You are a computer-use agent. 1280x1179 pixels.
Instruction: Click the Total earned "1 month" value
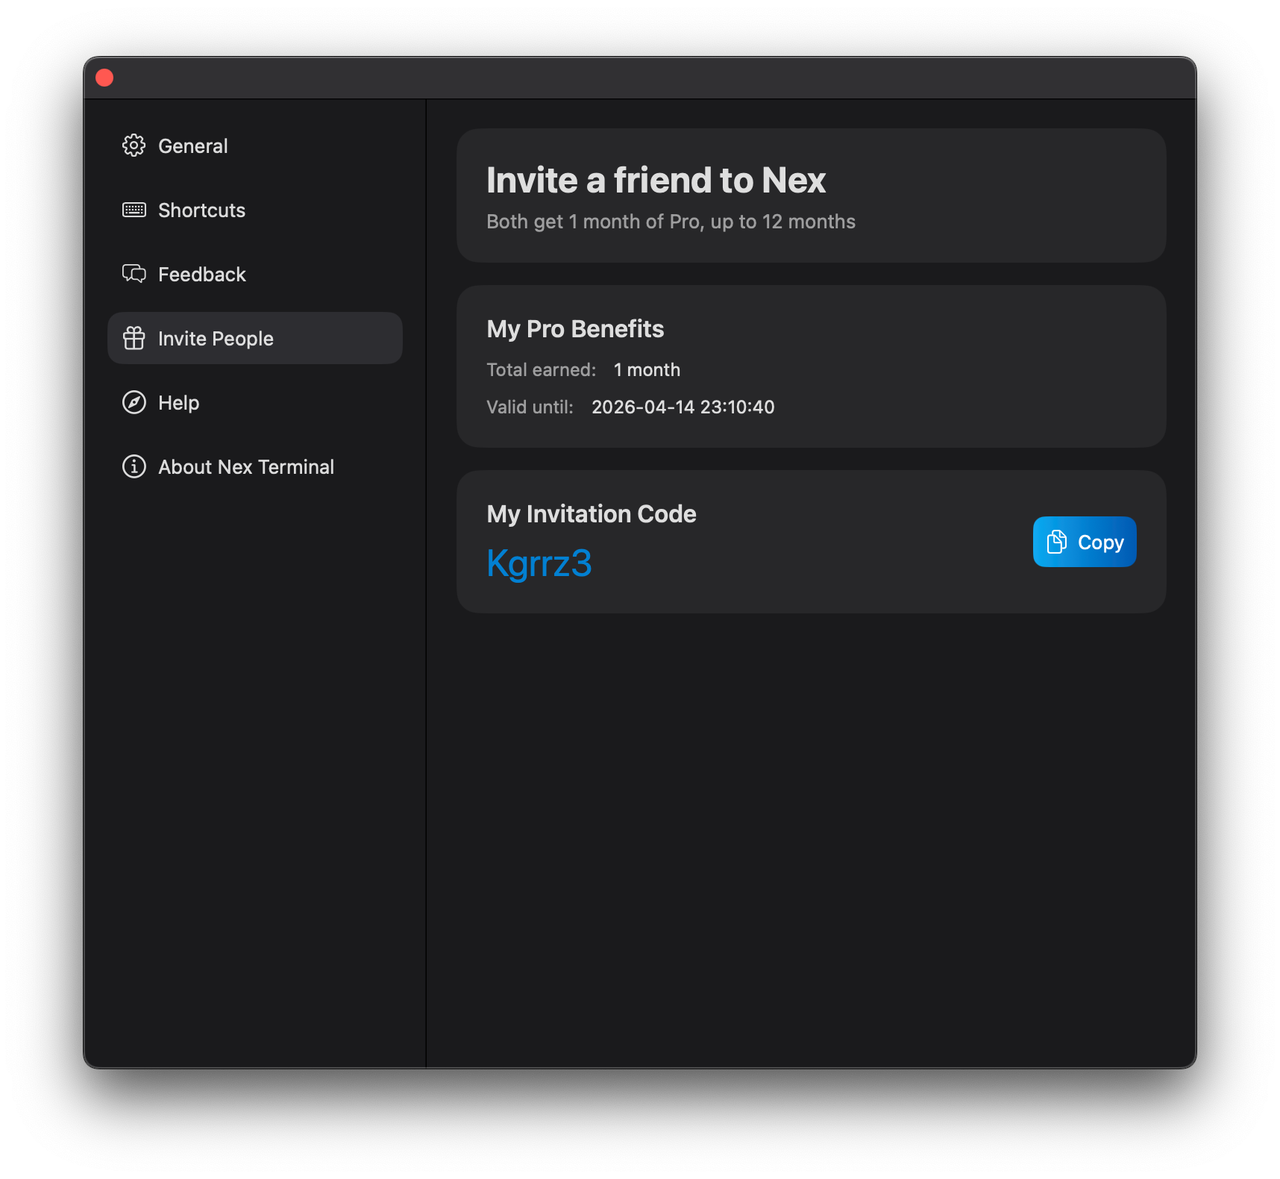[646, 370]
